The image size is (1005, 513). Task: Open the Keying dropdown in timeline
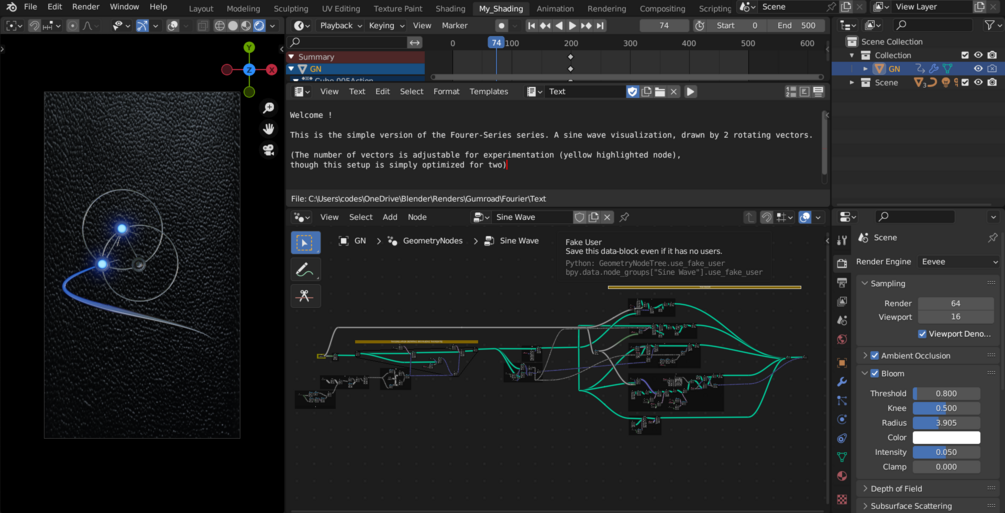point(386,26)
